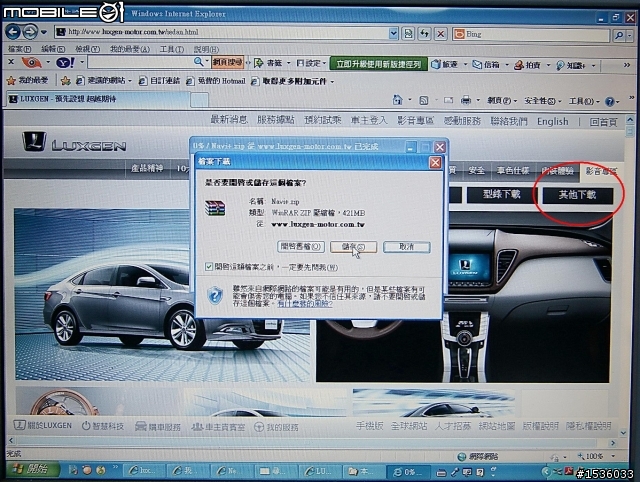
Task: Click the Yahoo Y! logo icon
Action: [65, 63]
